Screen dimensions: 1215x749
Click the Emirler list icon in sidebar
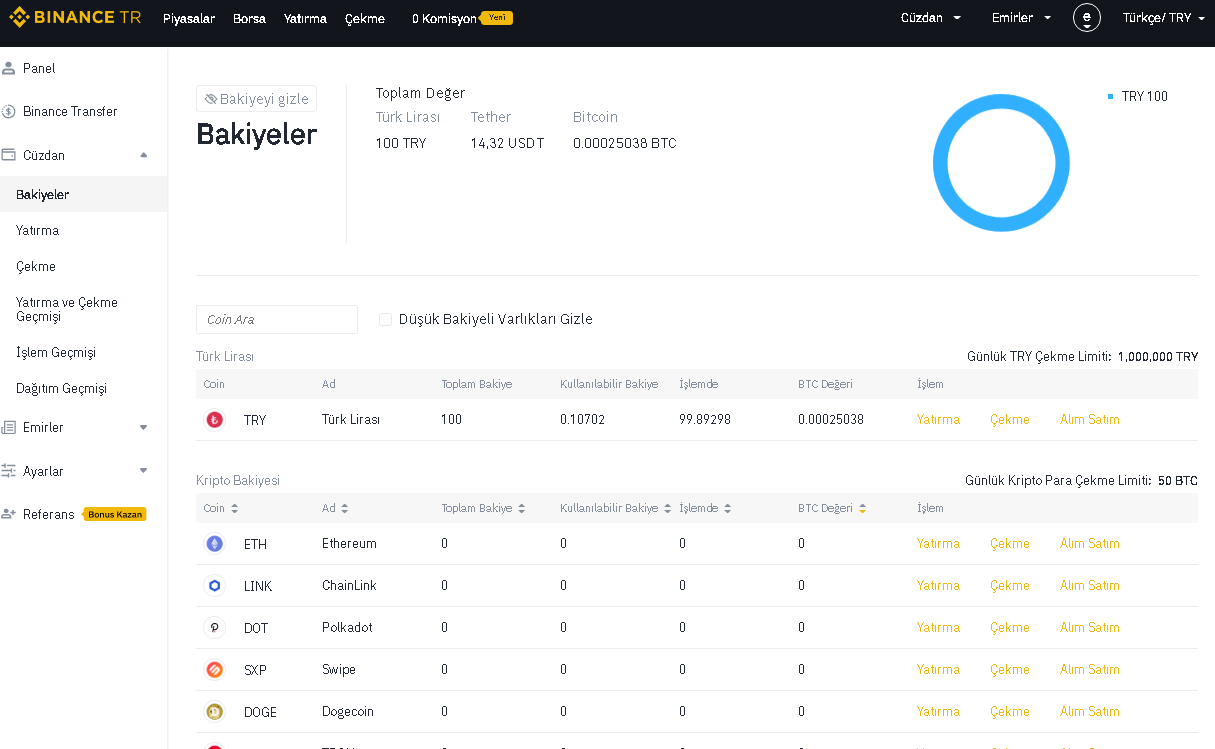tap(9, 427)
